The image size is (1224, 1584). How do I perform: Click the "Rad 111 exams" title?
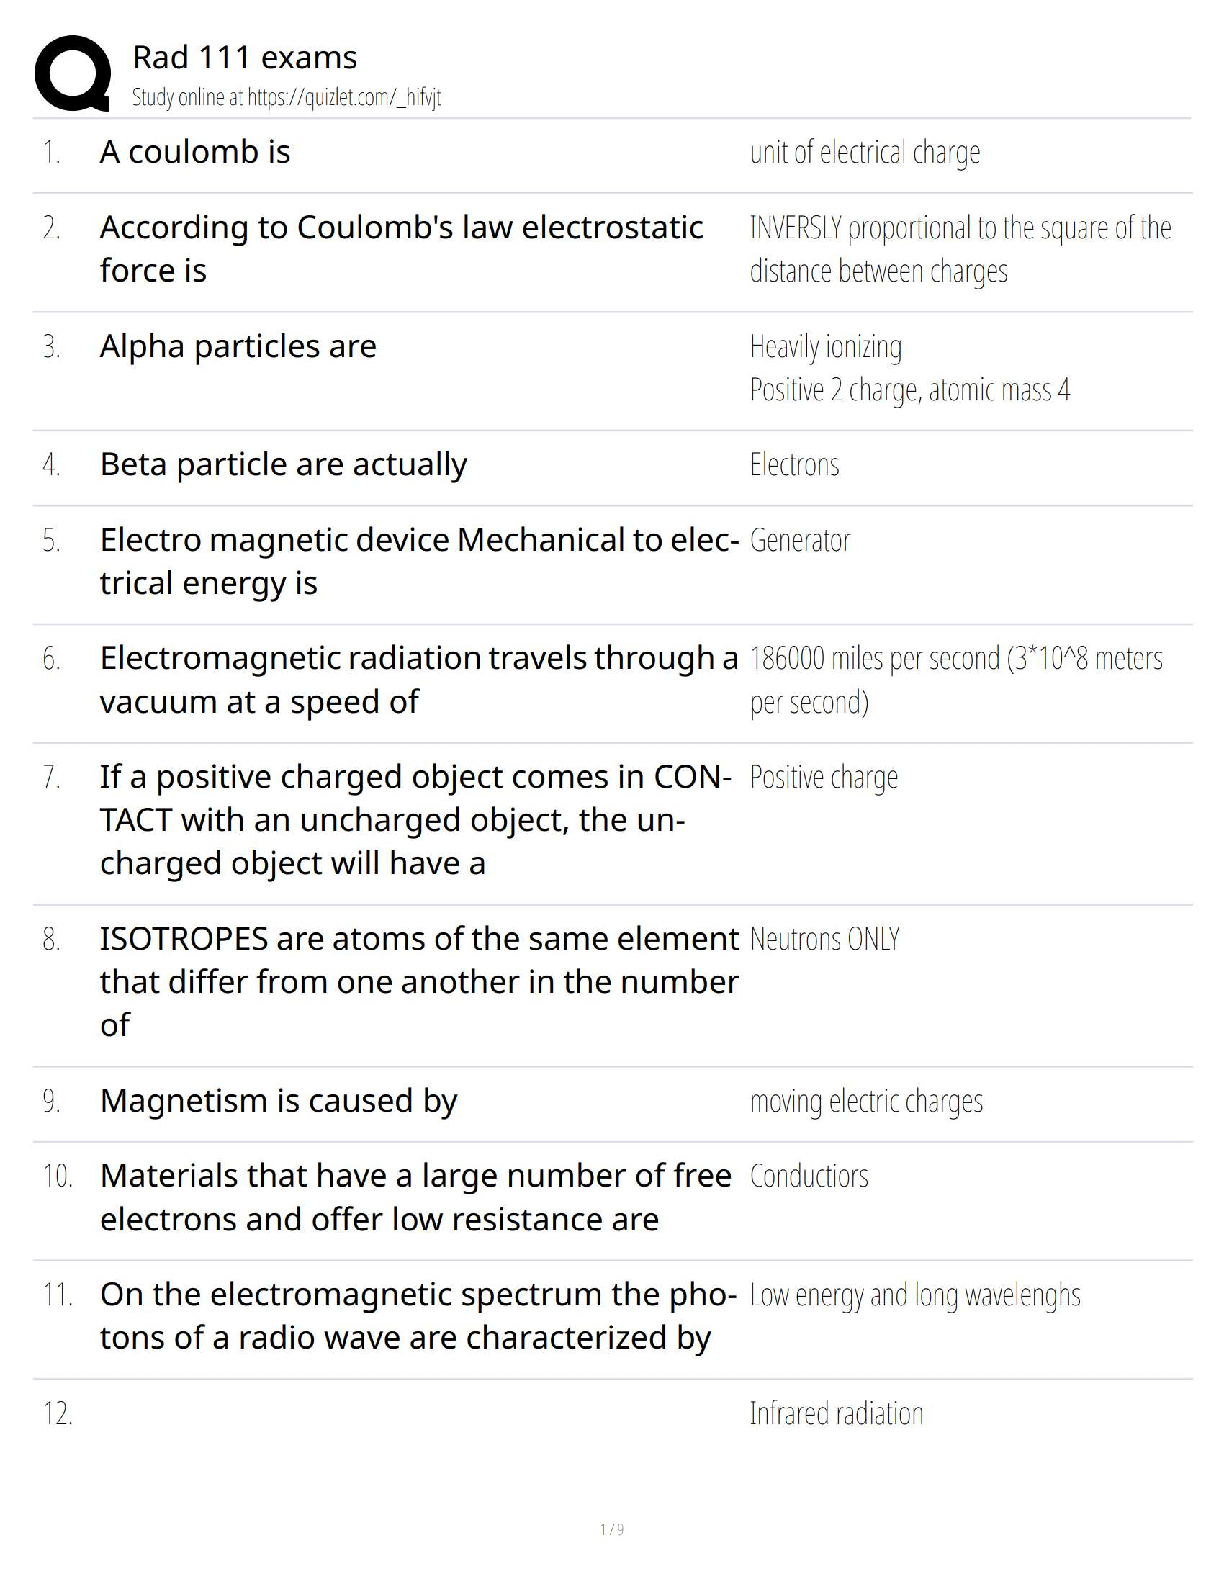tap(244, 57)
